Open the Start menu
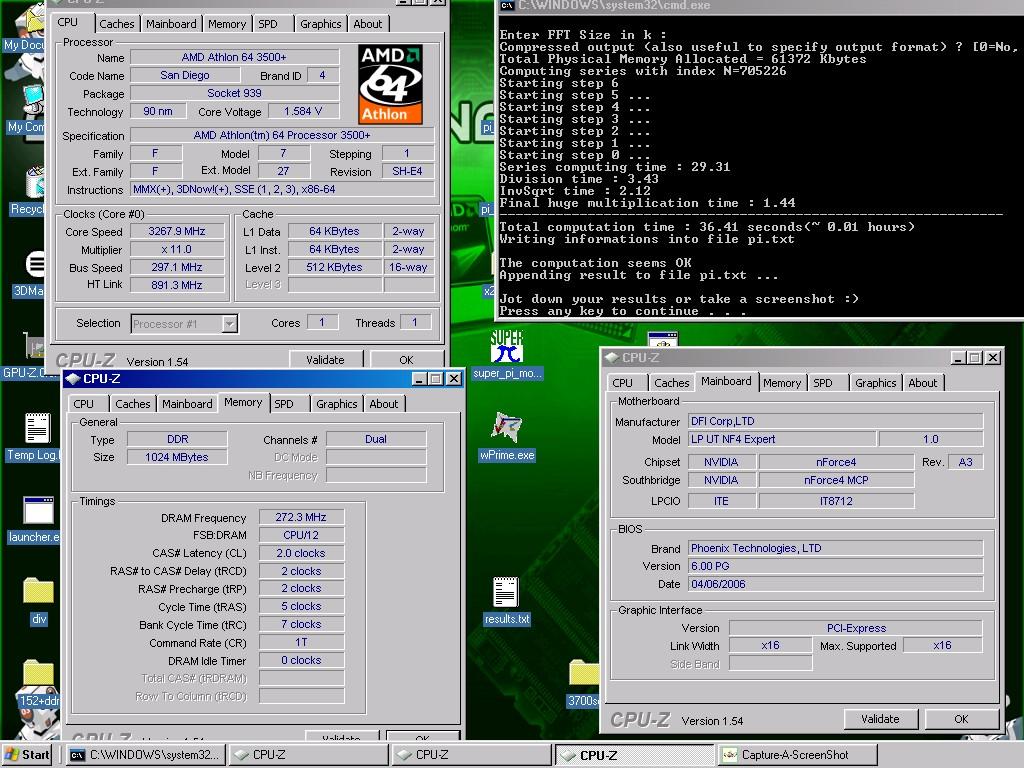Screen dimensions: 1024x768 tap(27, 755)
